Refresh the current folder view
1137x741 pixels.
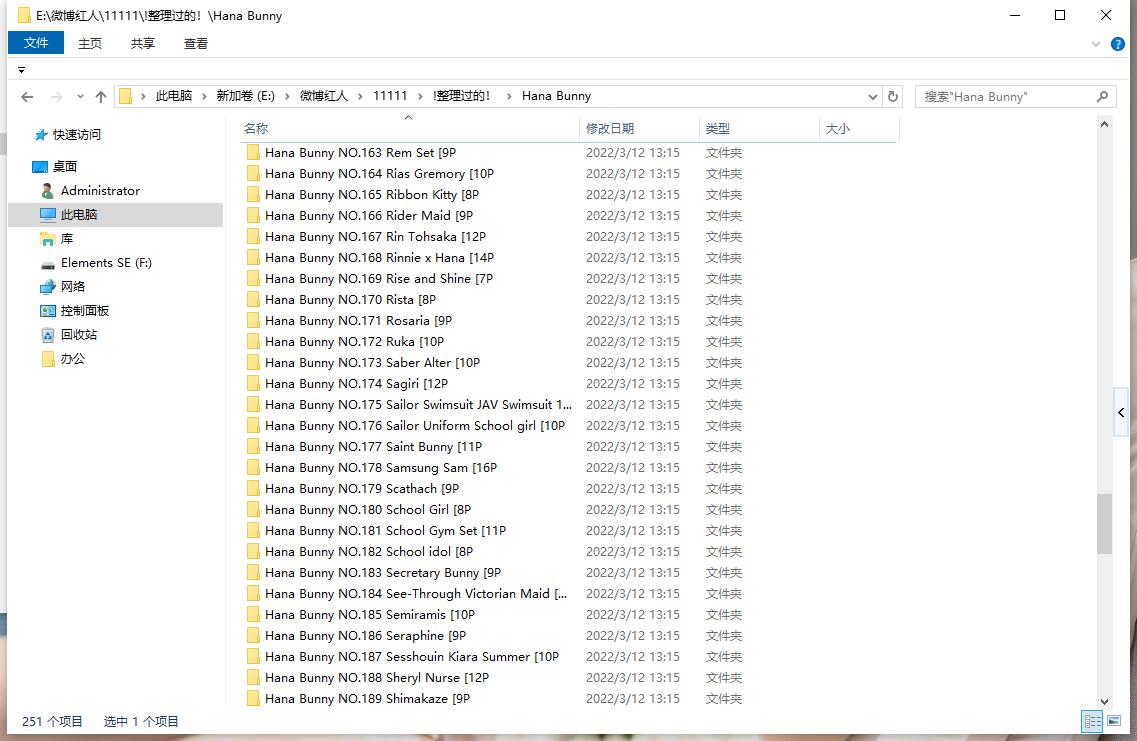893,96
